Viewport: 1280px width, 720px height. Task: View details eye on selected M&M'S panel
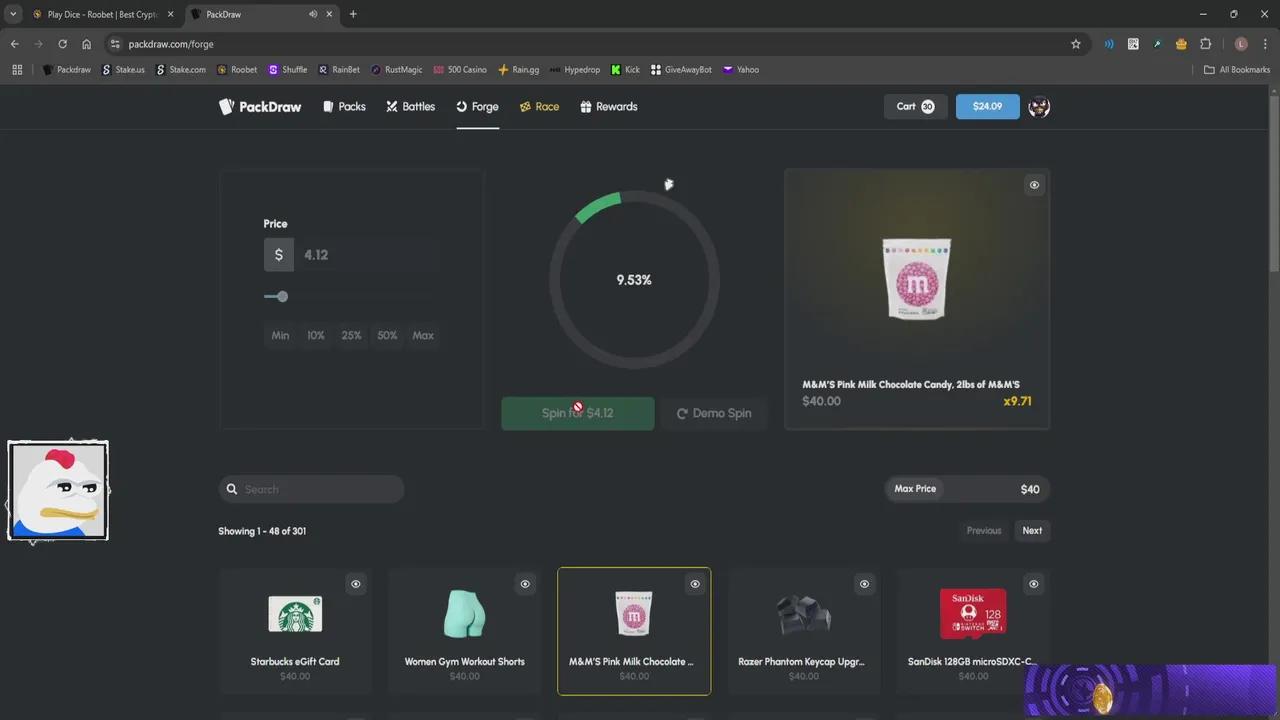1034,185
